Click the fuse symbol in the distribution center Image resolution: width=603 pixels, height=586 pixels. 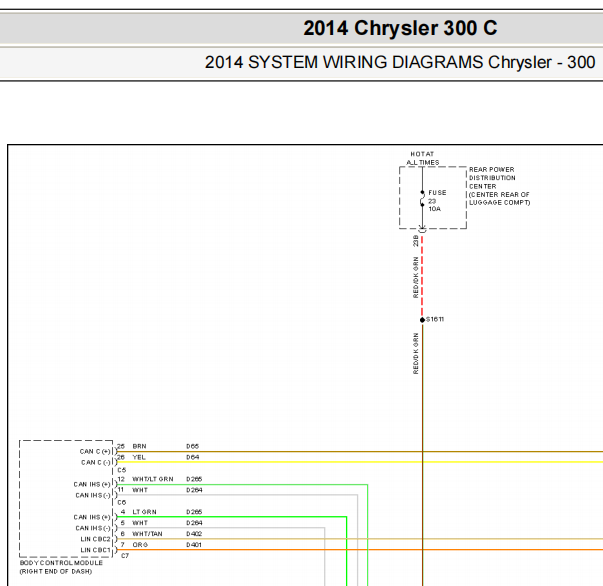coord(422,198)
